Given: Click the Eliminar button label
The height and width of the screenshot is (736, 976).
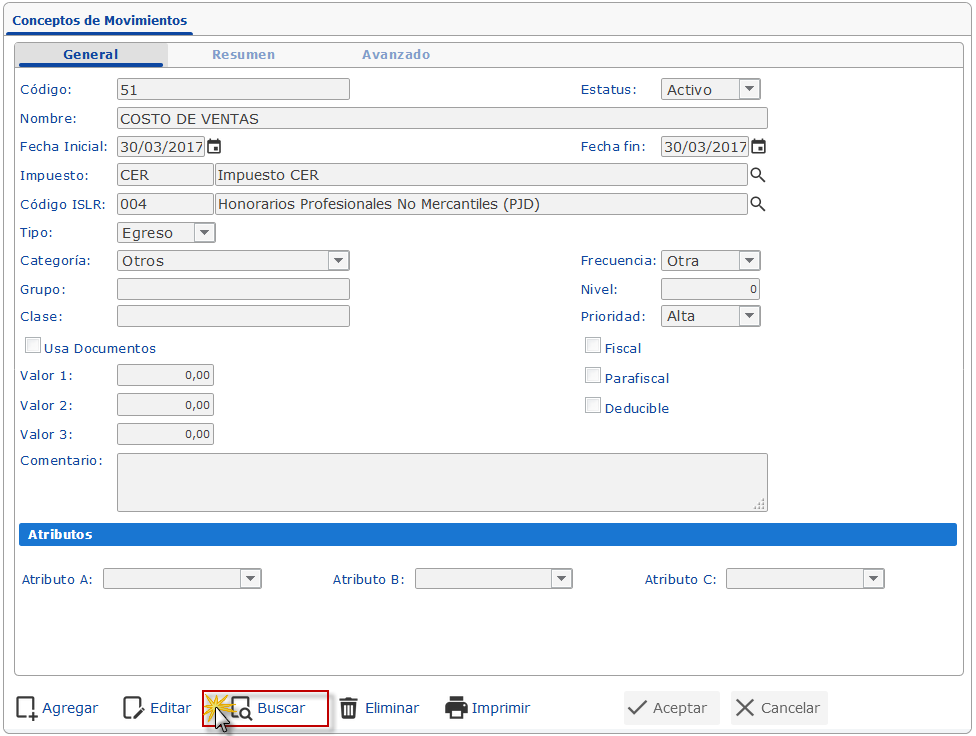Looking at the screenshot, I should [x=392, y=708].
